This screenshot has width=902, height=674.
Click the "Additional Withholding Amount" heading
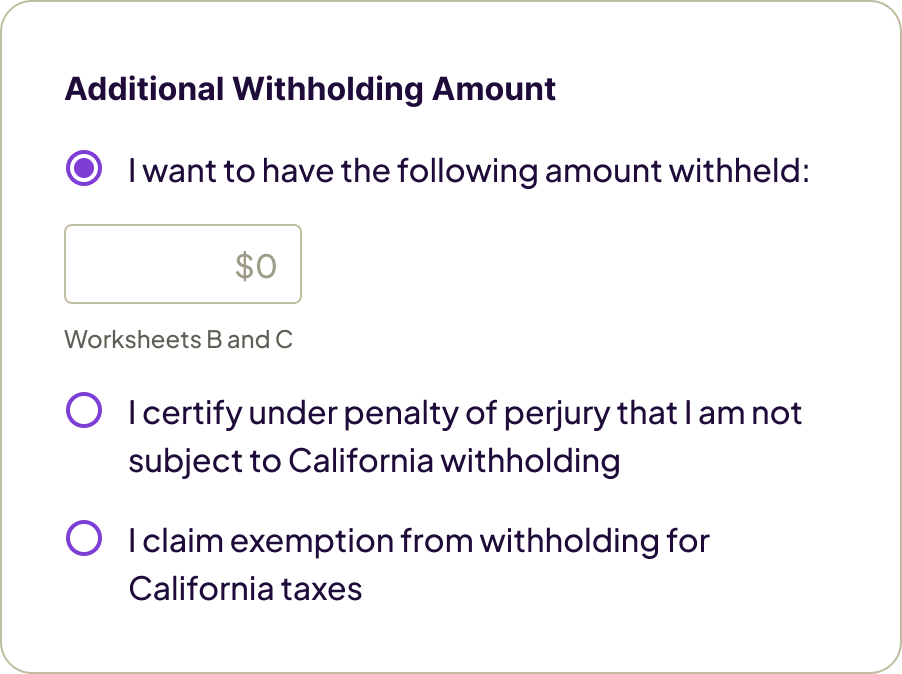pyautogui.click(x=310, y=89)
